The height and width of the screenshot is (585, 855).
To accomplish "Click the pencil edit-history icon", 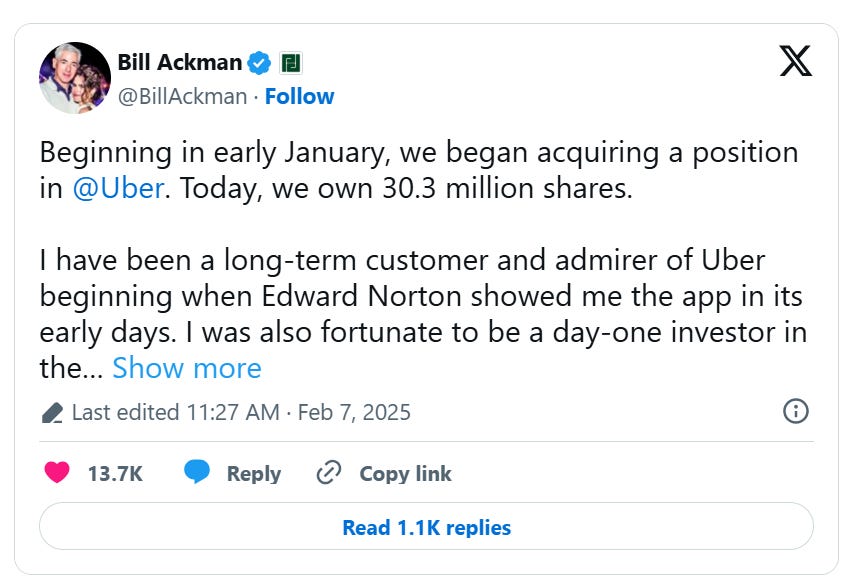I will (53, 412).
